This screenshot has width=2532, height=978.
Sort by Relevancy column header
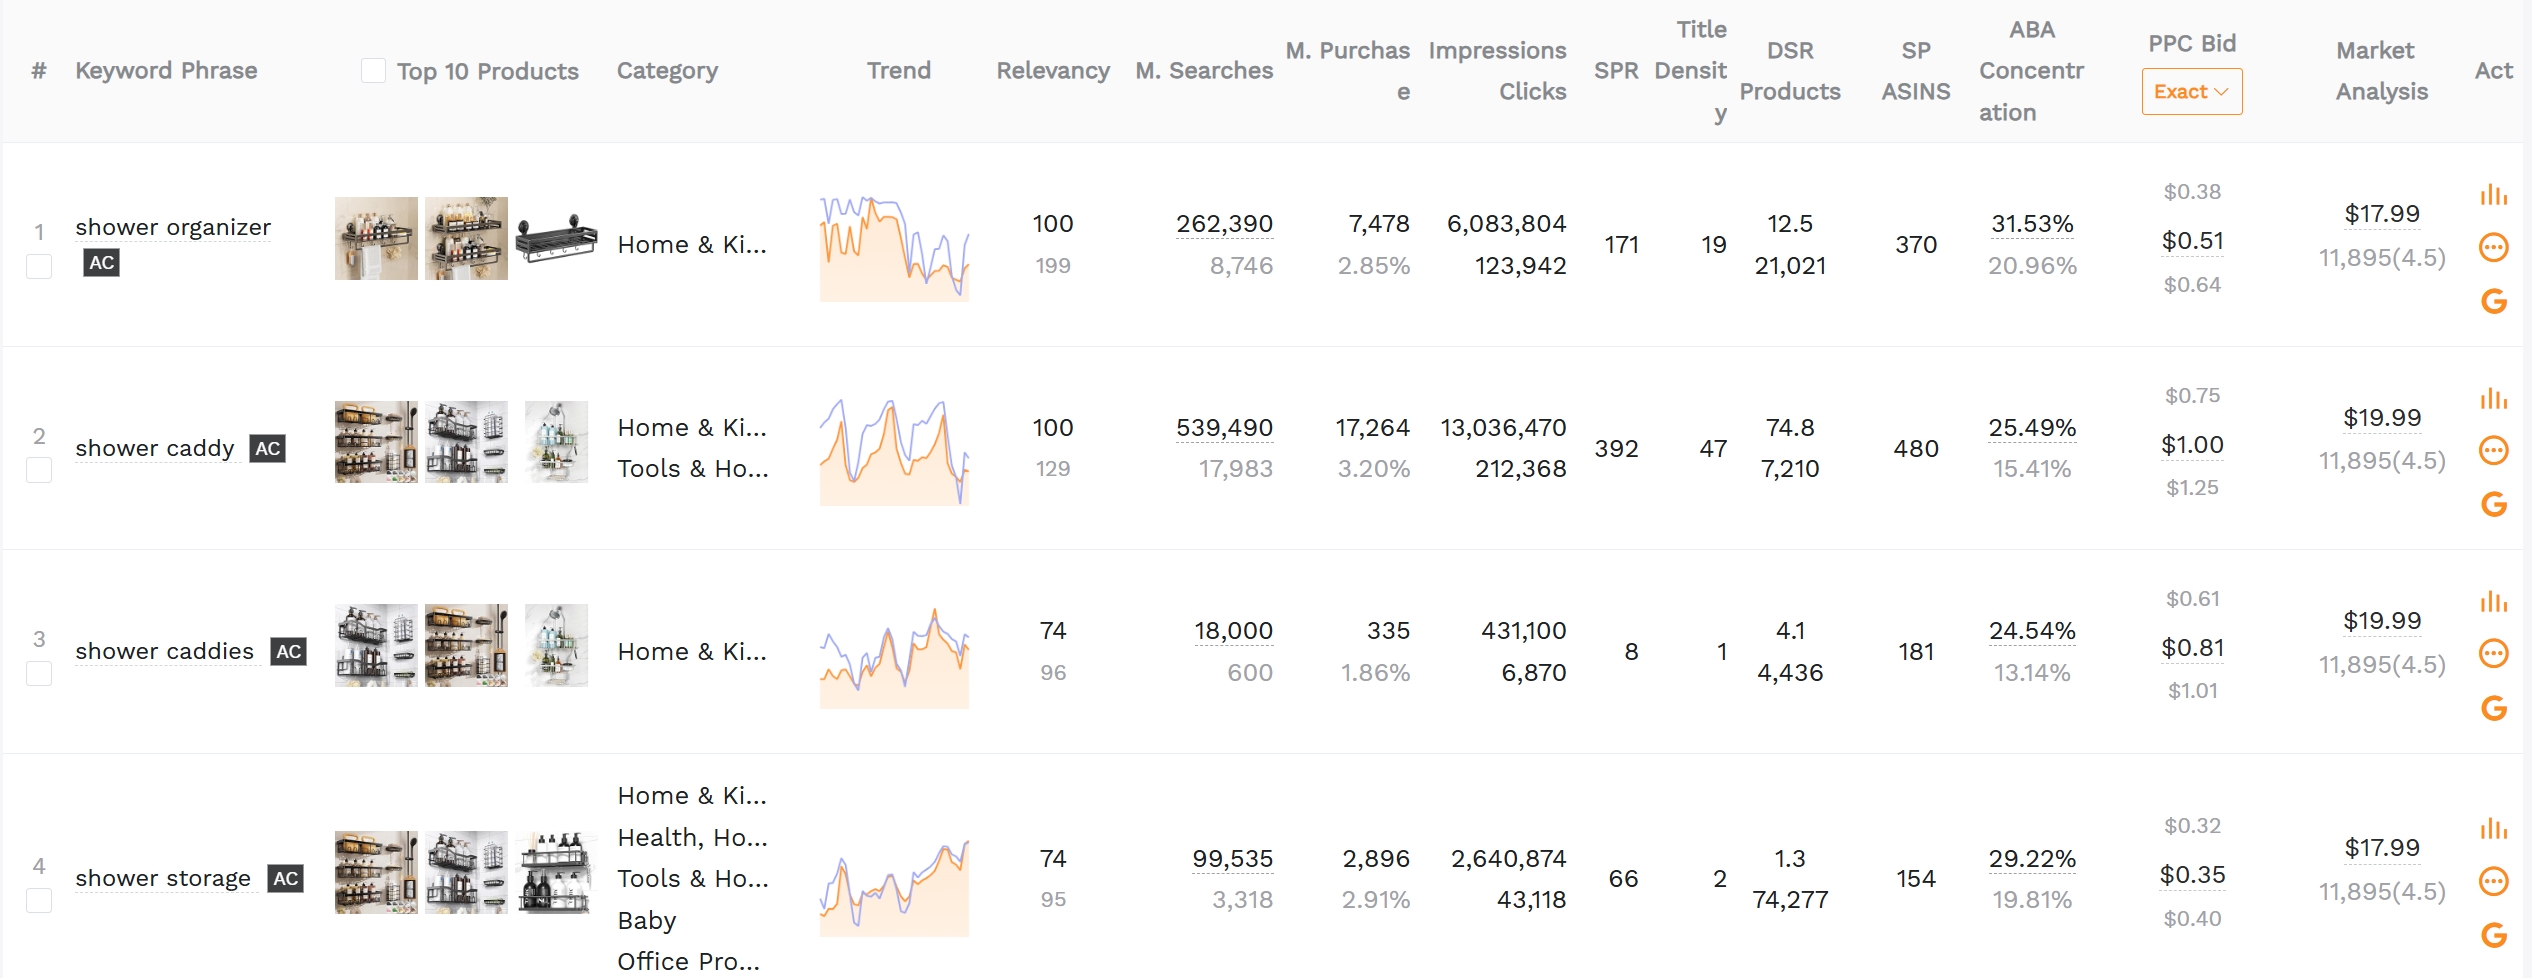(1052, 71)
